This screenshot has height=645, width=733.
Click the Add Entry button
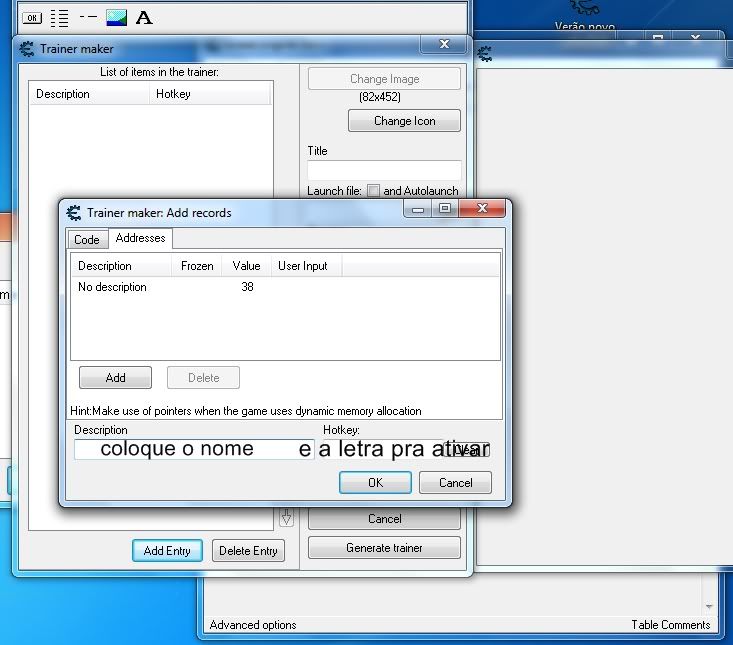[x=167, y=551]
